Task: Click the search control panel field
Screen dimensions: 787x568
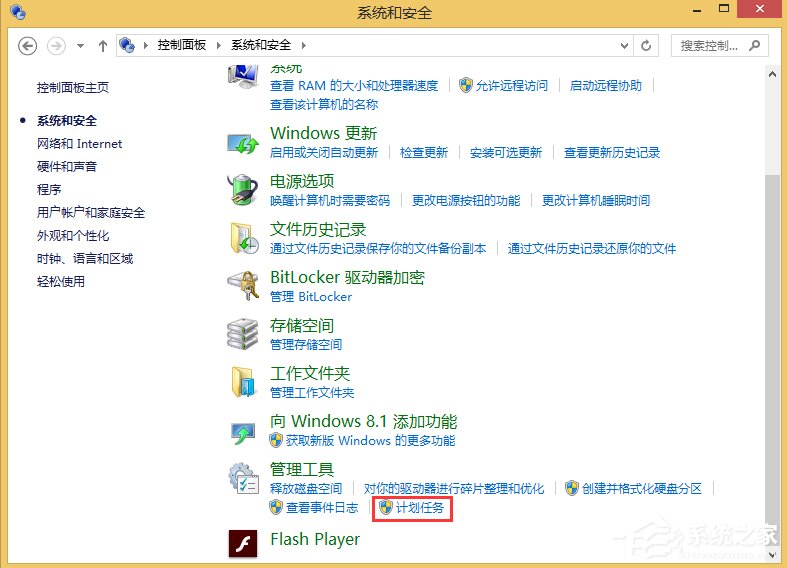Action: click(x=710, y=46)
